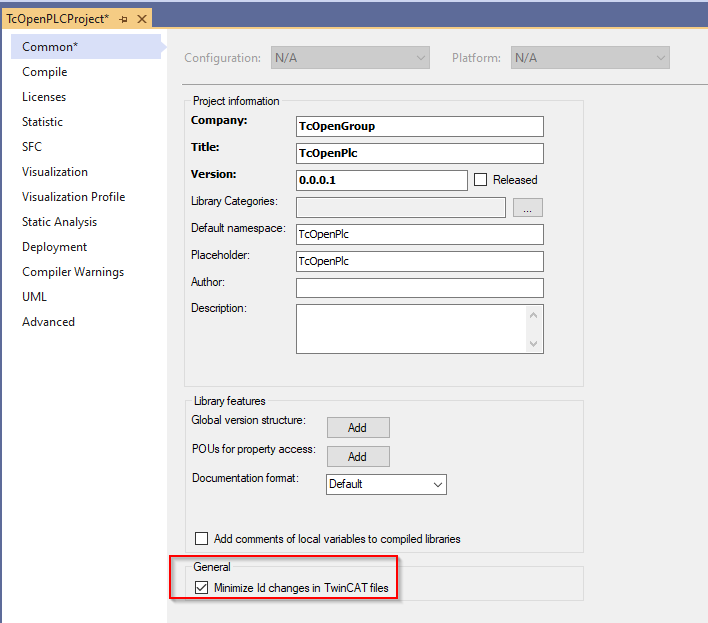Click into the Author field

pos(419,288)
